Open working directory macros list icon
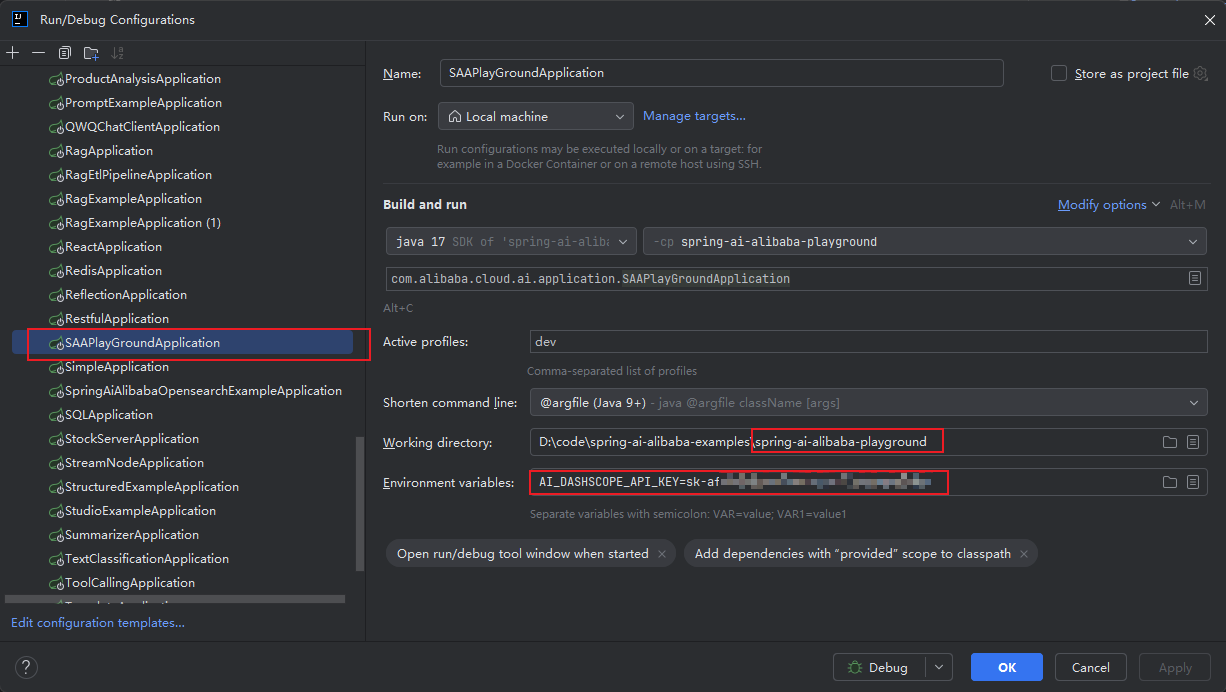Screen dimensions: 1226x692 pos(1193,442)
